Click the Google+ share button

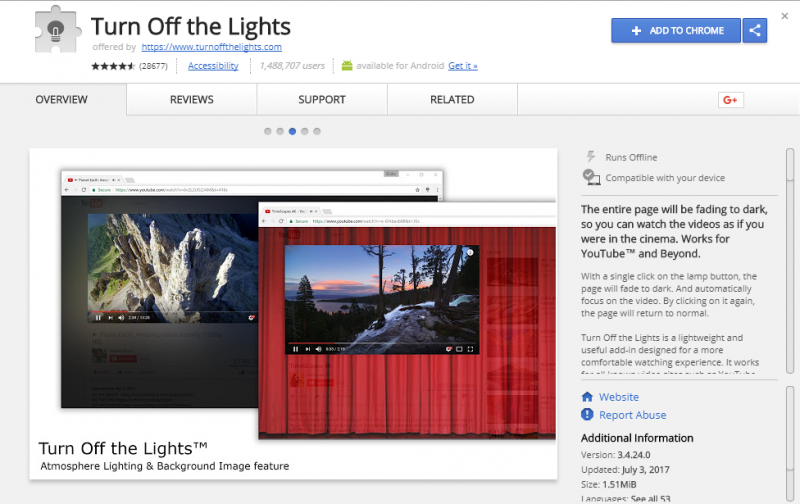[731, 100]
